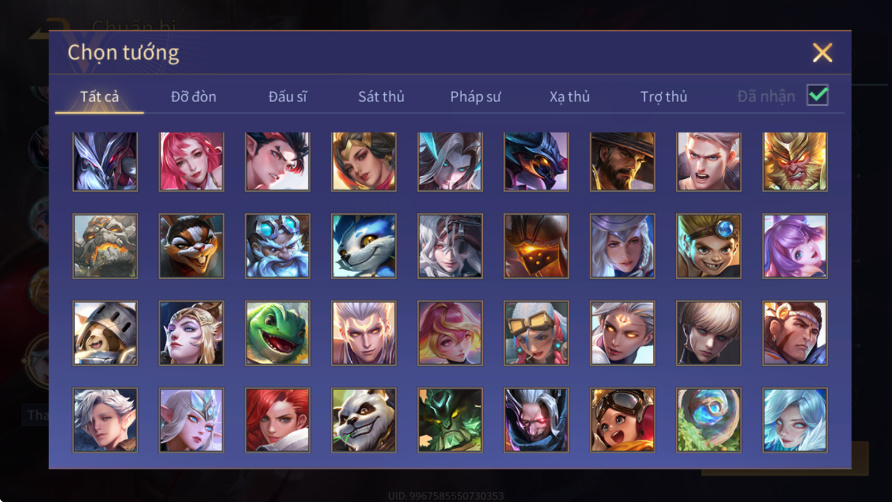Viewport: 892px width, 502px height.
Task: Select the aviator goggles child hero
Action: [622, 420]
